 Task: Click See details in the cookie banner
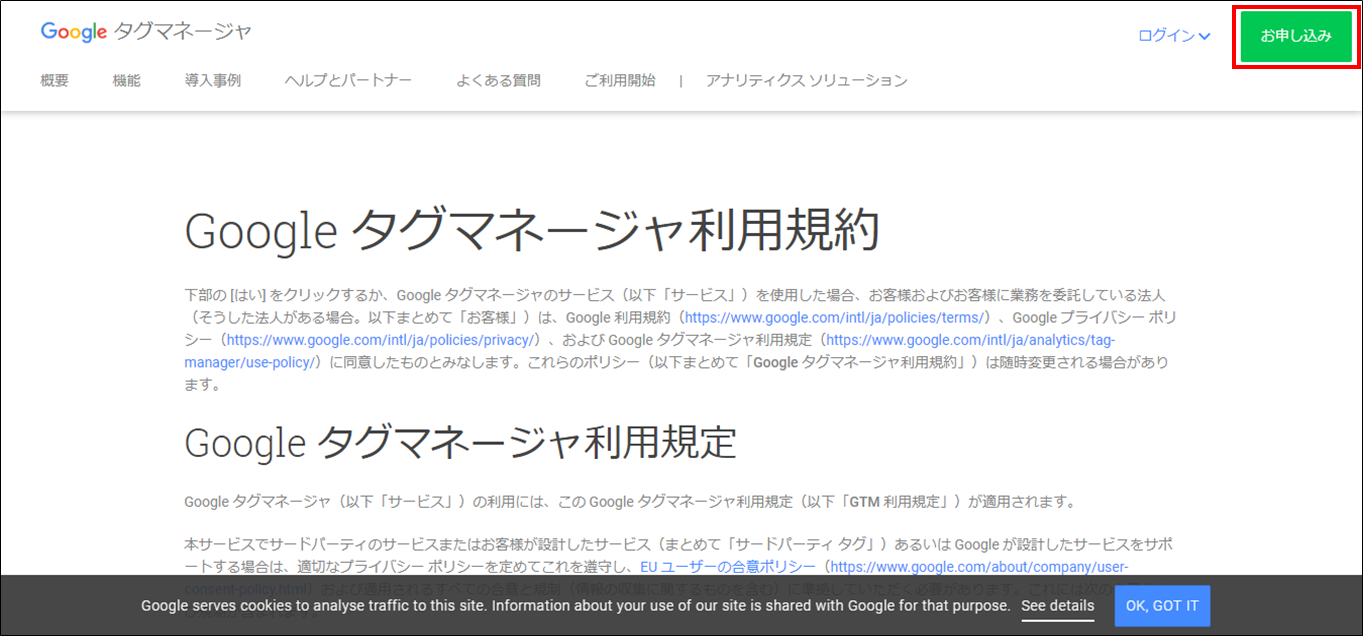(1057, 606)
